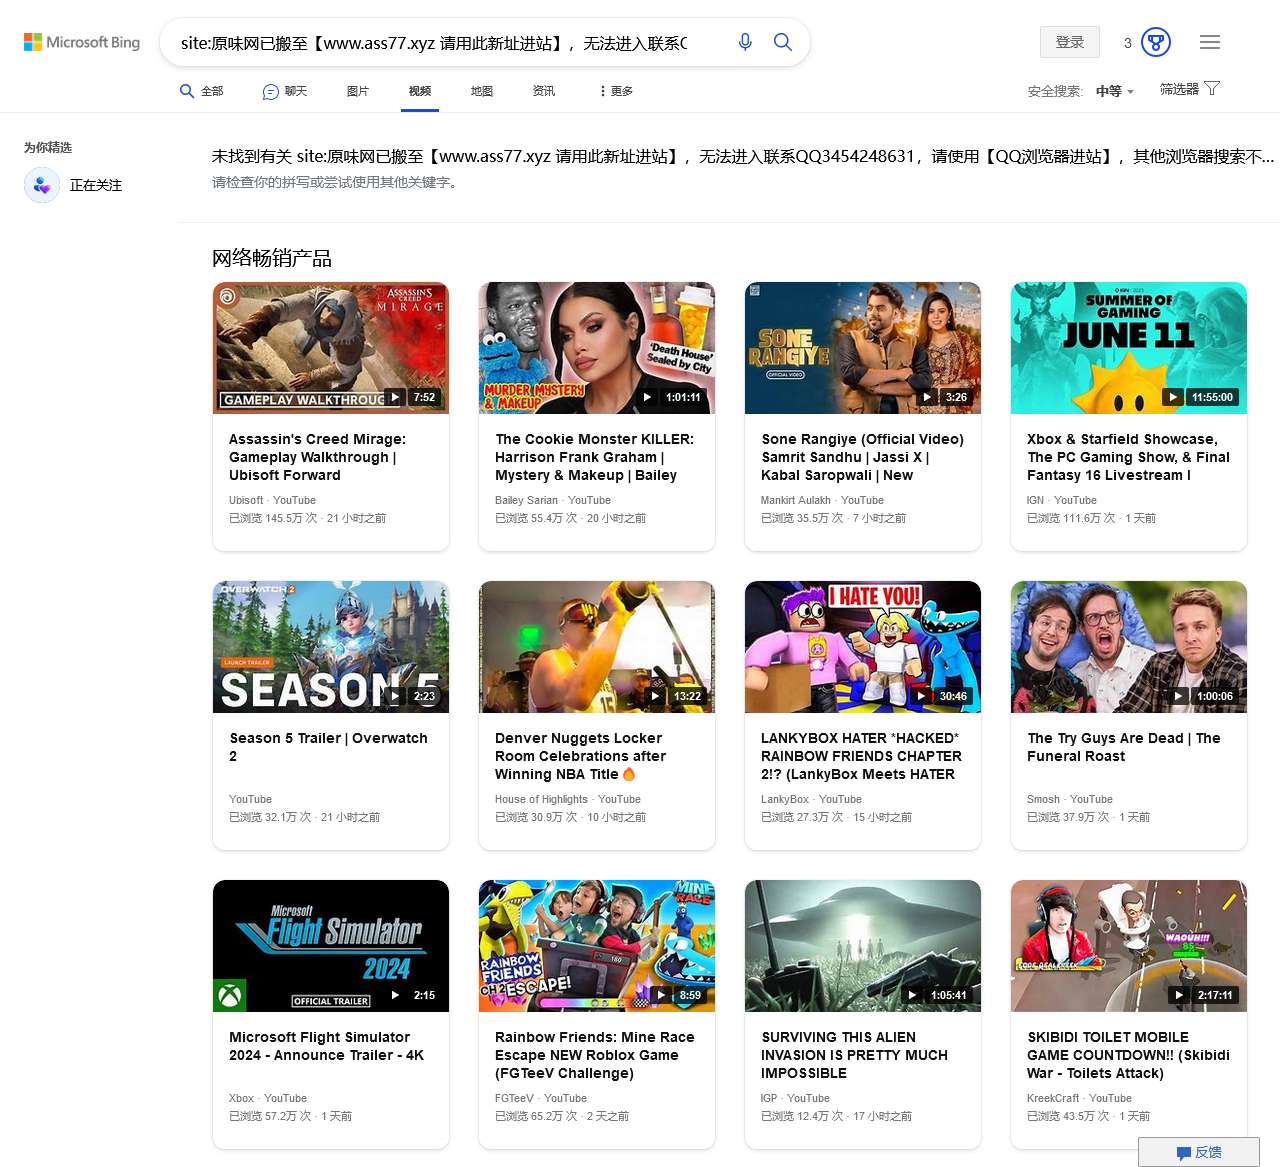Open the 正在关注 sidebar icon
The height and width of the screenshot is (1167, 1280).
click(42, 185)
